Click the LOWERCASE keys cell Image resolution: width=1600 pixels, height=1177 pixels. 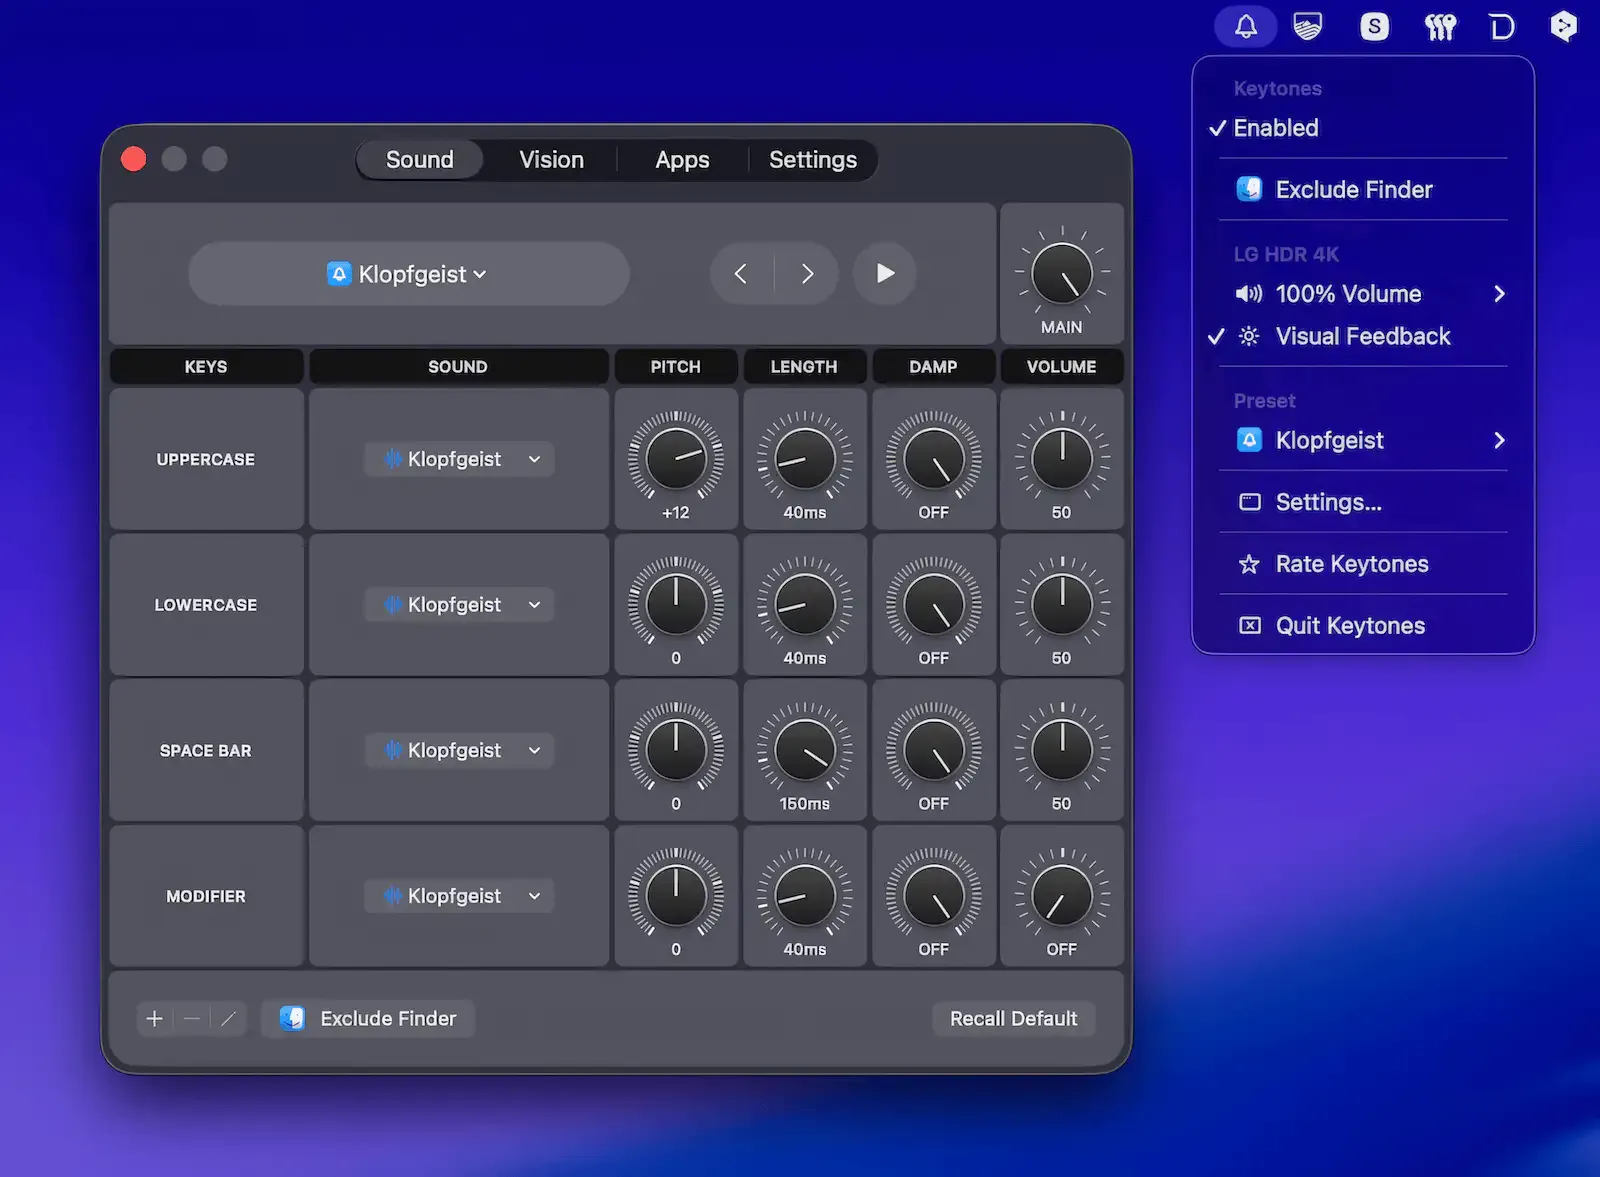tap(206, 604)
